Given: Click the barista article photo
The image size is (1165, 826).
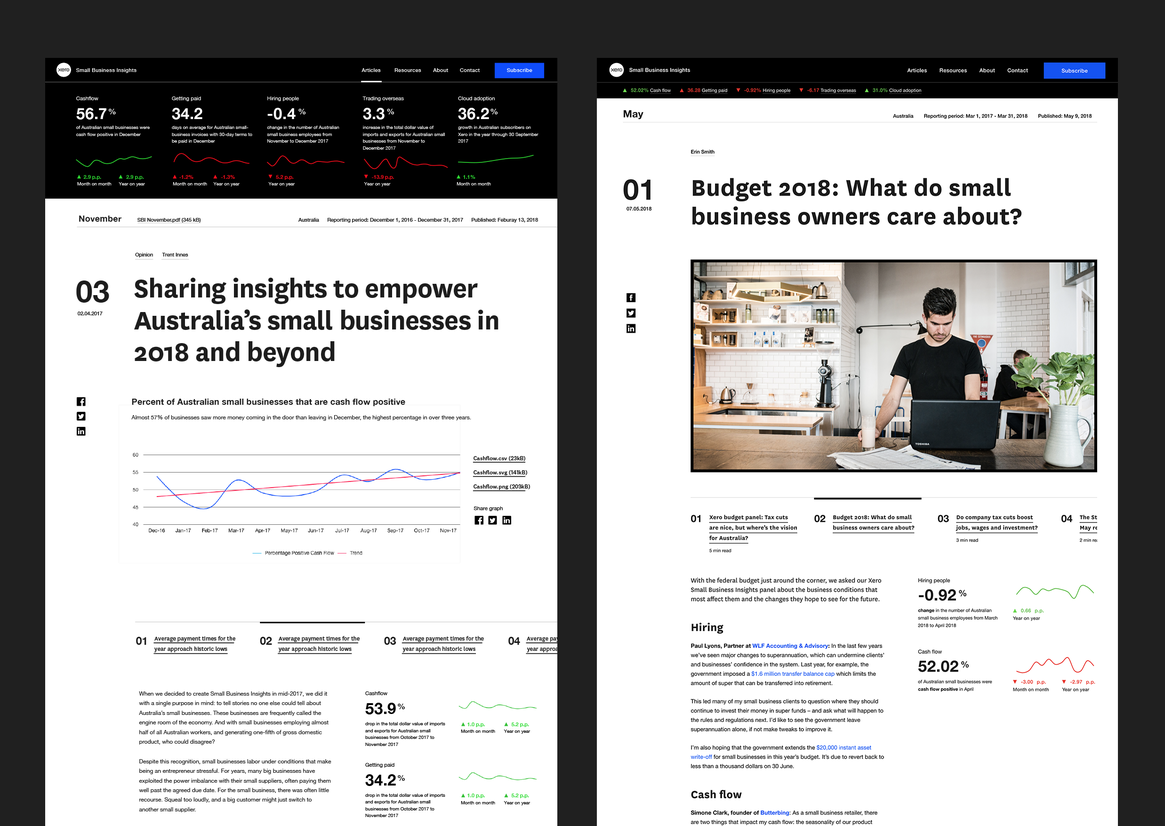Looking at the screenshot, I should tap(893, 365).
